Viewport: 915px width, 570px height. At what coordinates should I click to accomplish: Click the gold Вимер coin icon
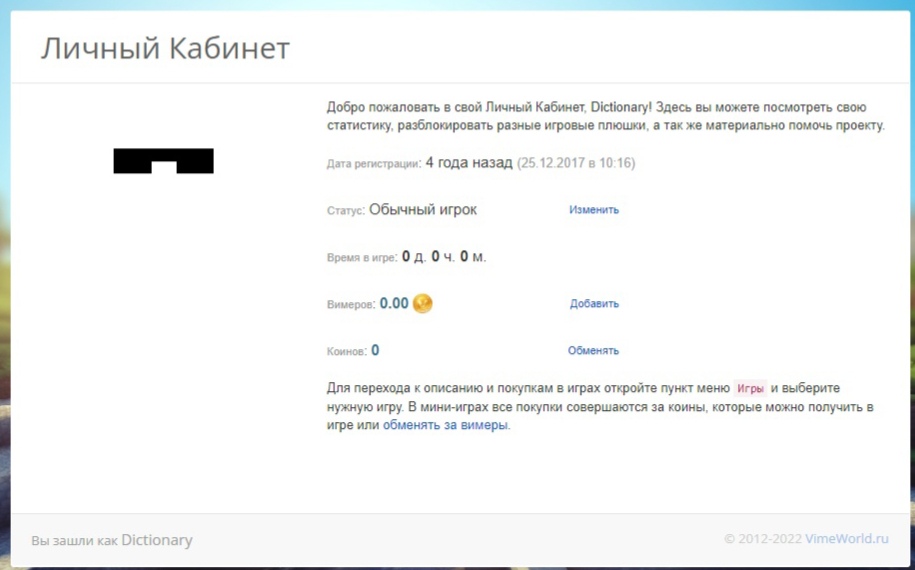coord(422,303)
